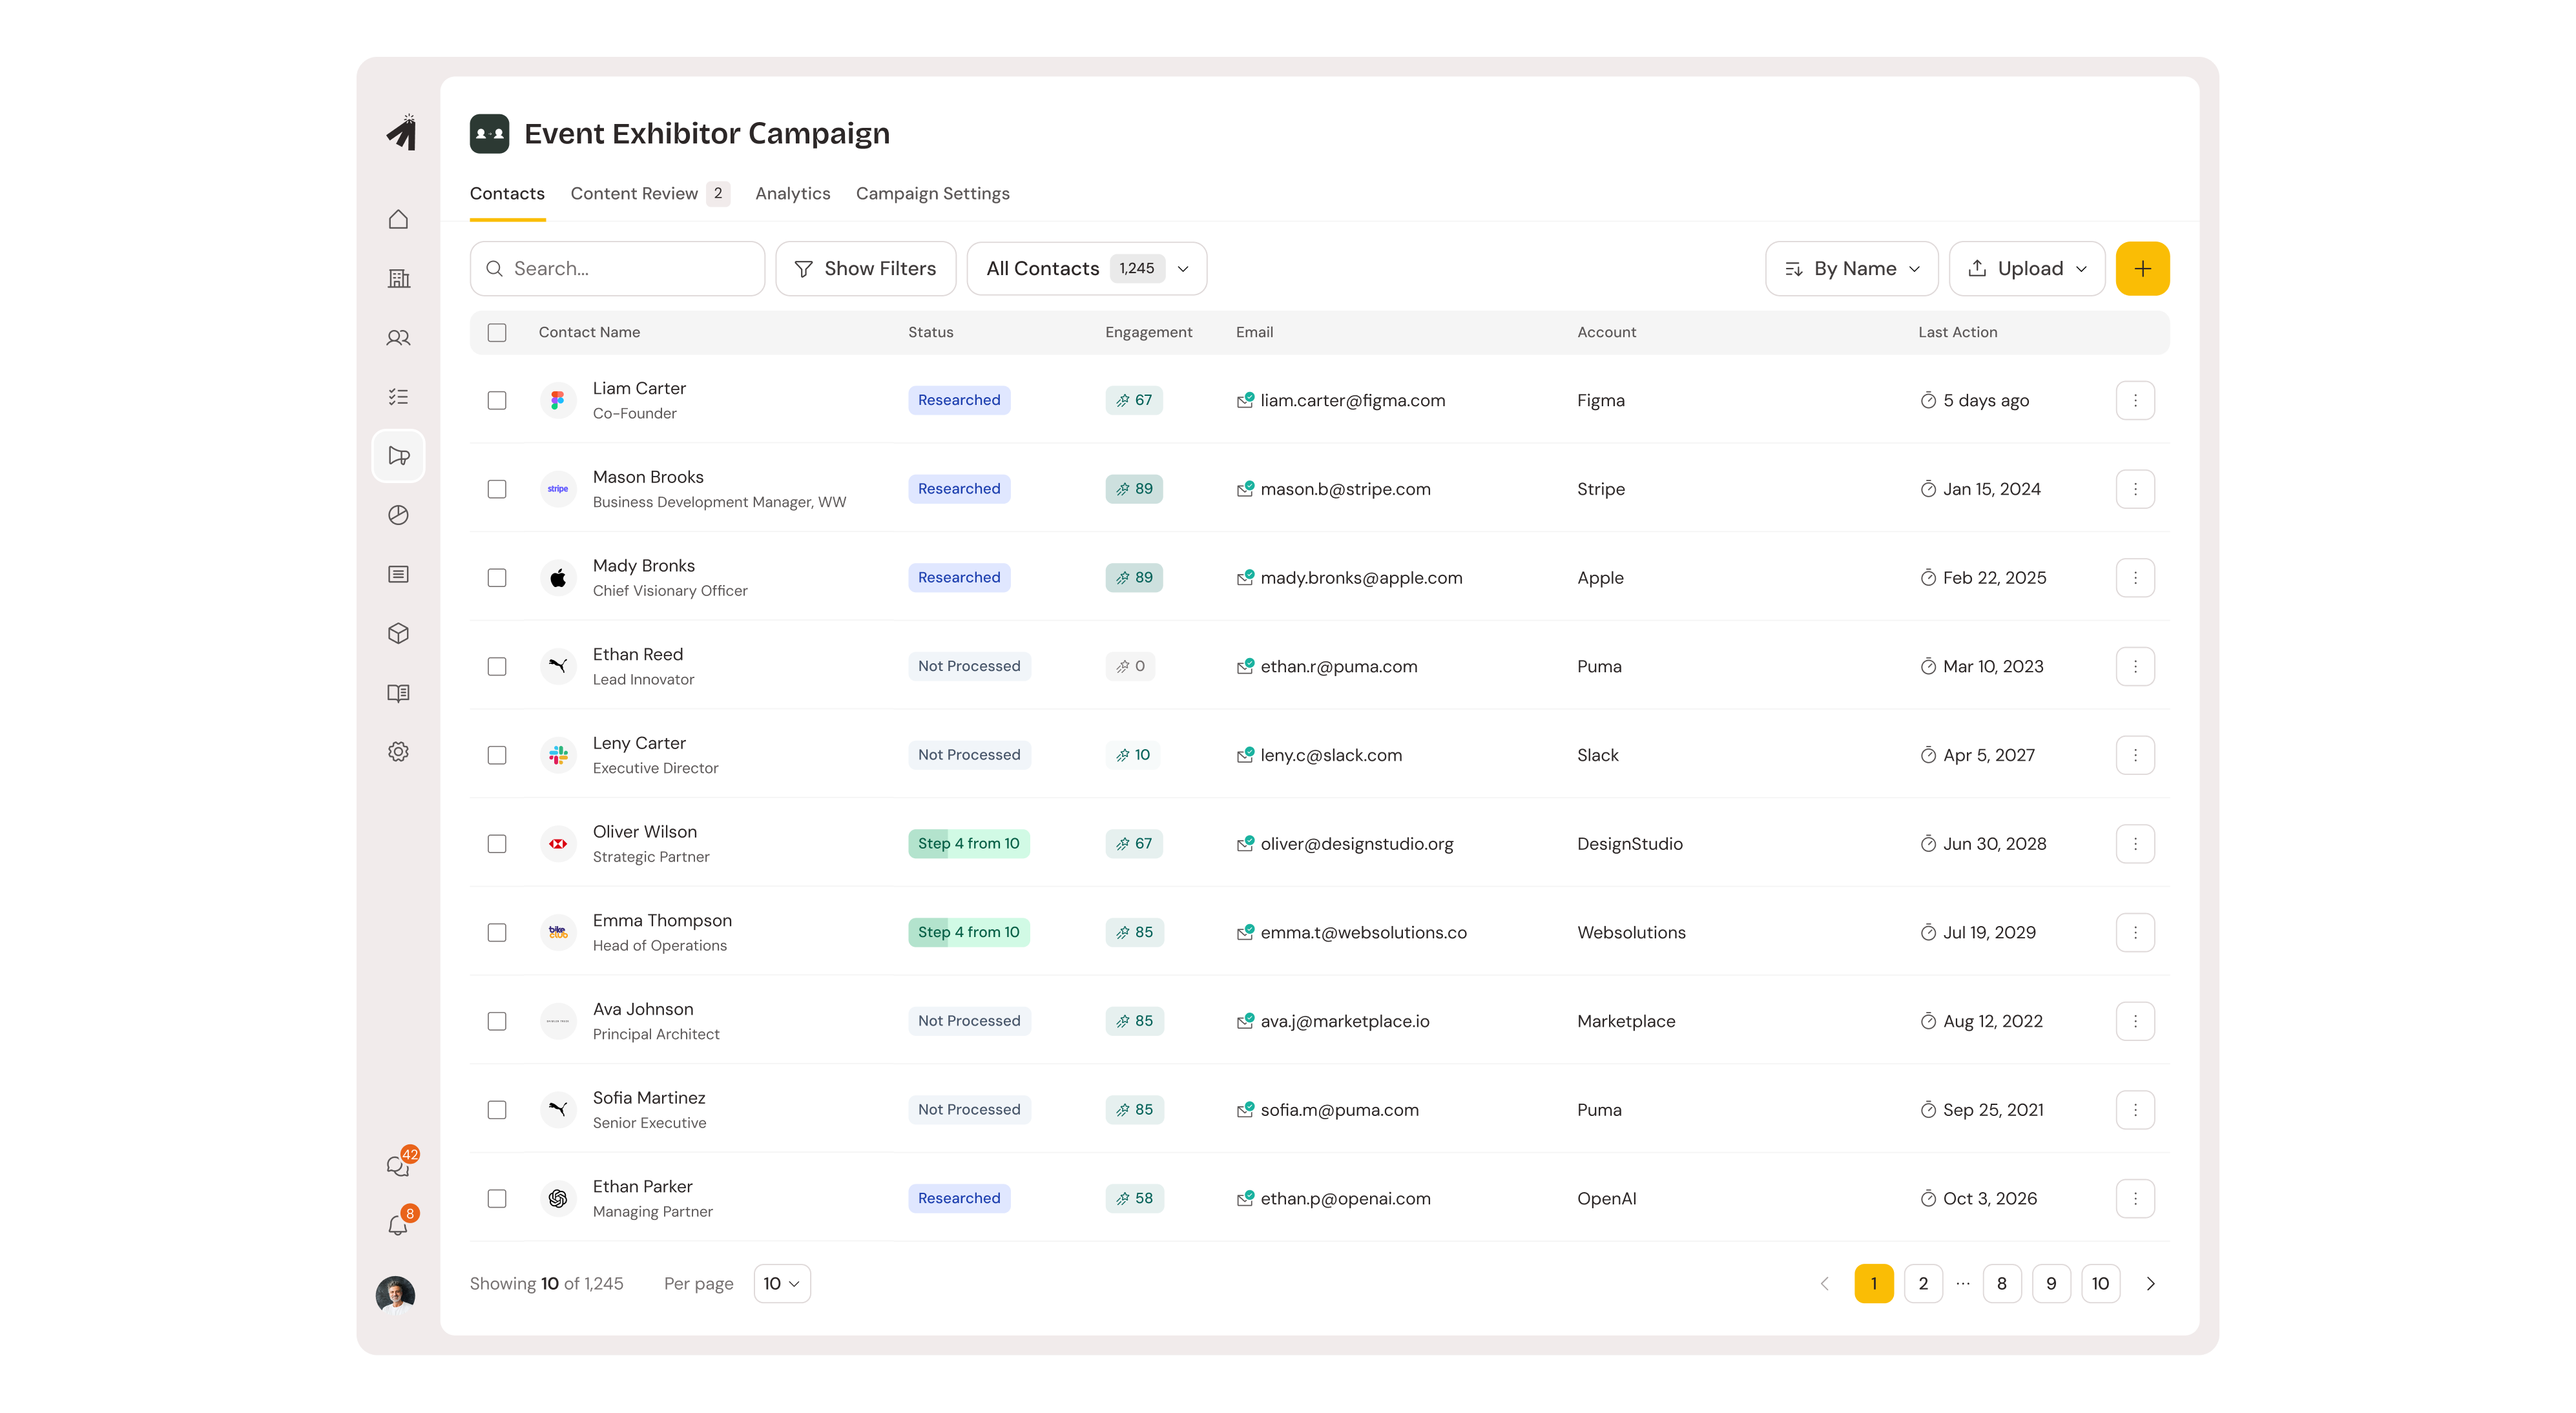Open the Analytics tab
Screen dimensions: 2576x1413
coord(792,193)
